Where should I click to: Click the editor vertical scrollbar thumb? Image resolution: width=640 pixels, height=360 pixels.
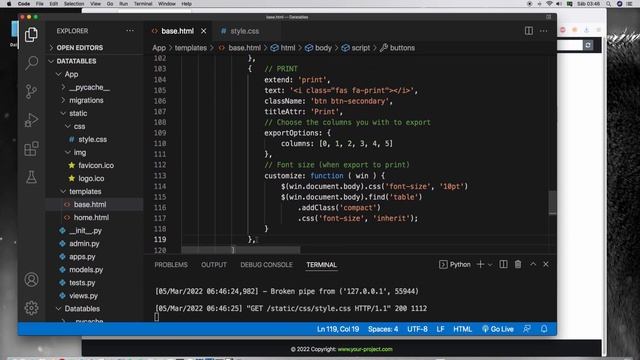[x=552, y=202]
